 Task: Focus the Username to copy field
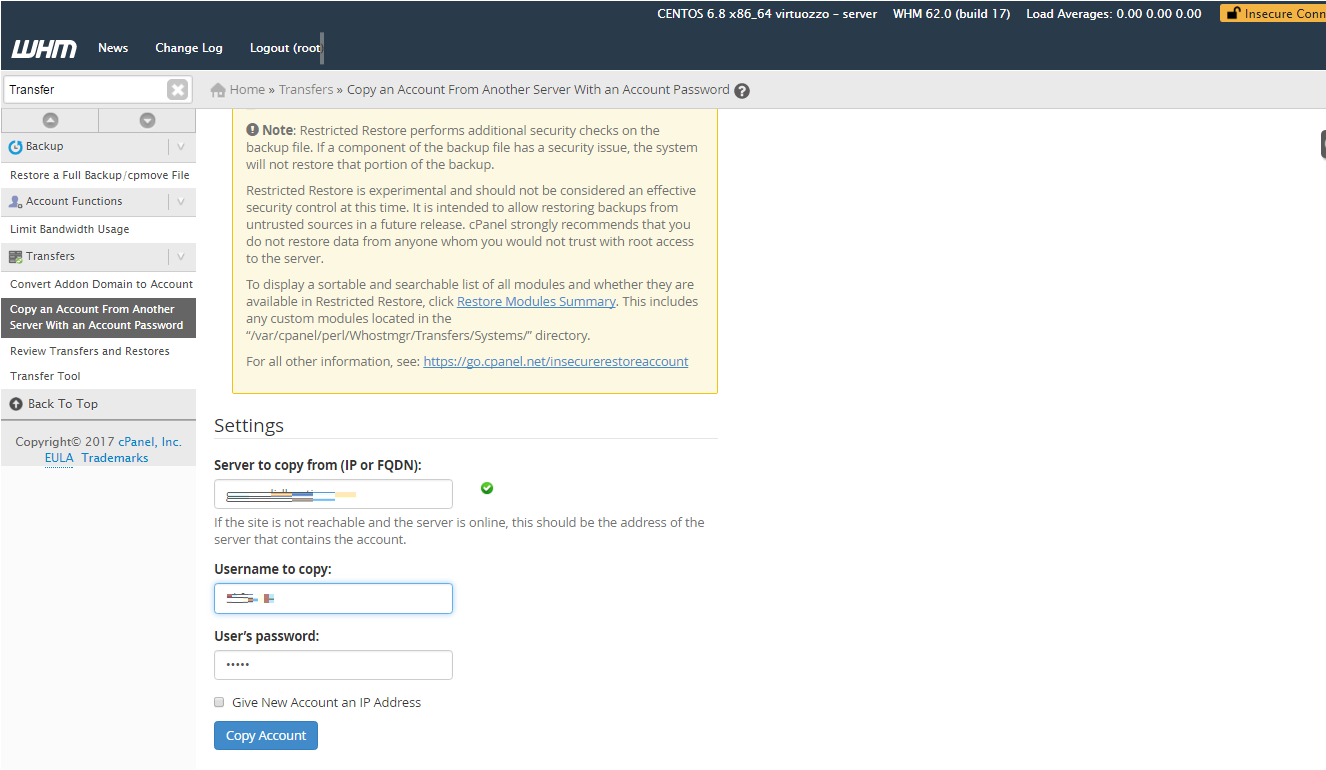[x=333, y=598]
